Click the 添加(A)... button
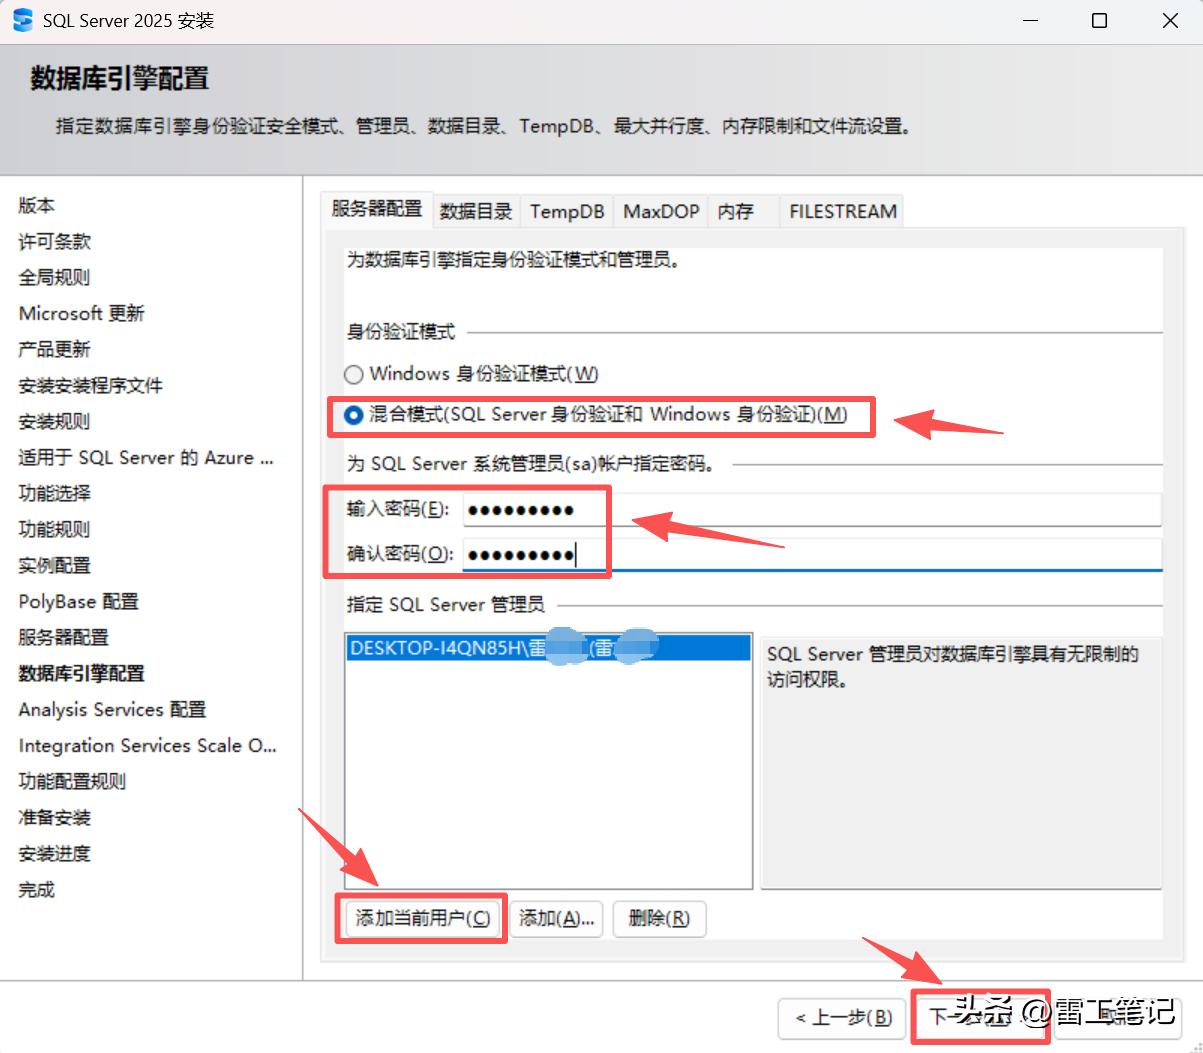Viewport: 1203px width, 1053px height. tap(556, 918)
